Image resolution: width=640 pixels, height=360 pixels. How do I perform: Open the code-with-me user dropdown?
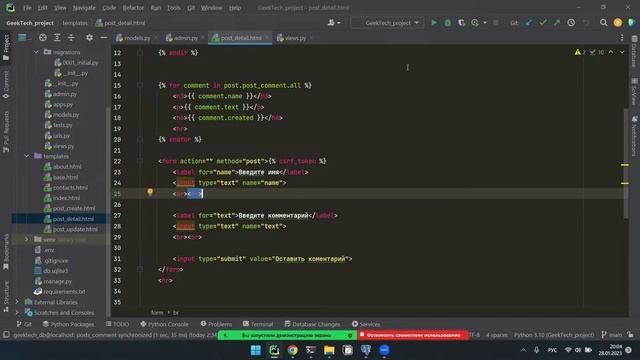point(333,23)
